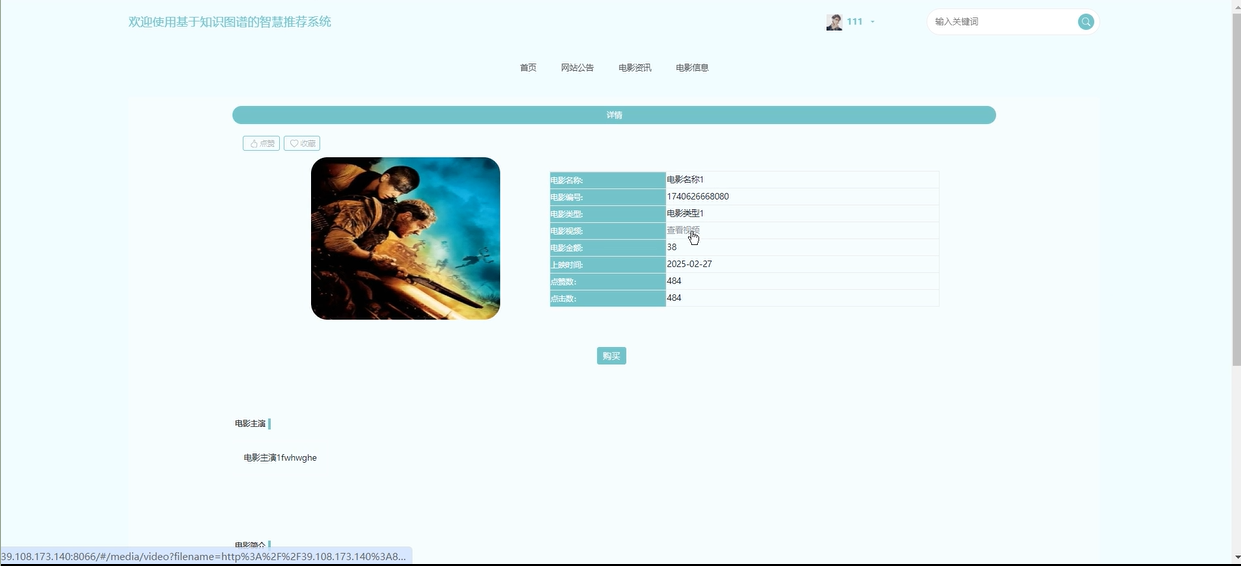
Task: Select the date 2025-02-27
Action: pyautogui.click(x=689, y=264)
